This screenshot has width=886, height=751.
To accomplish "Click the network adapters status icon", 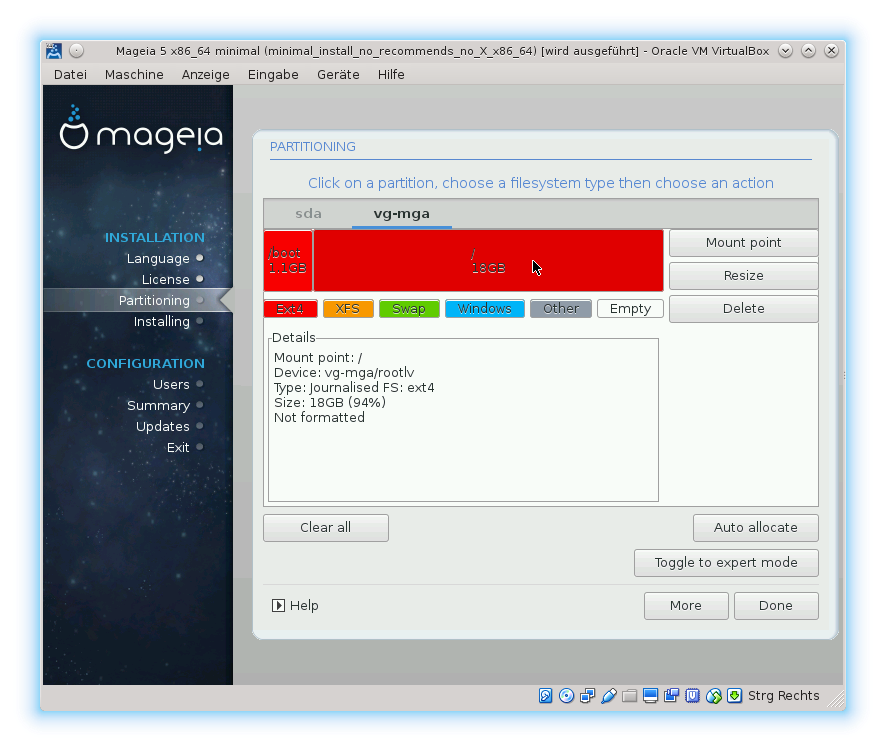I will coord(588,696).
